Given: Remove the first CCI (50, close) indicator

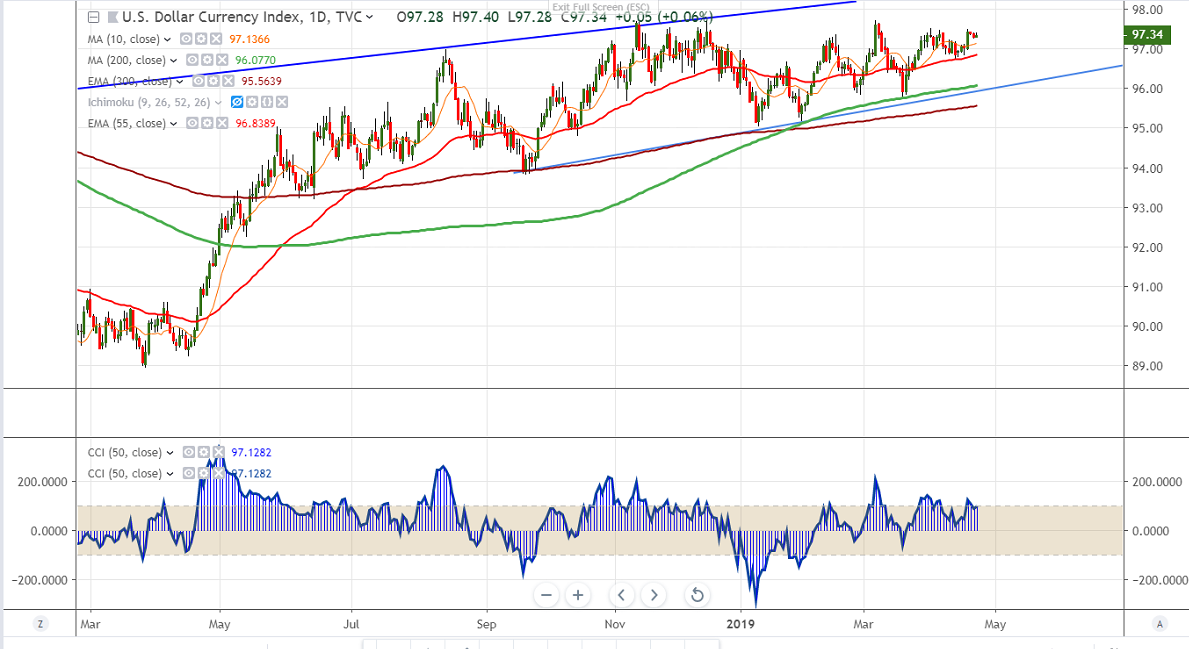Looking at the screenshot, I should tap(218, 453).
